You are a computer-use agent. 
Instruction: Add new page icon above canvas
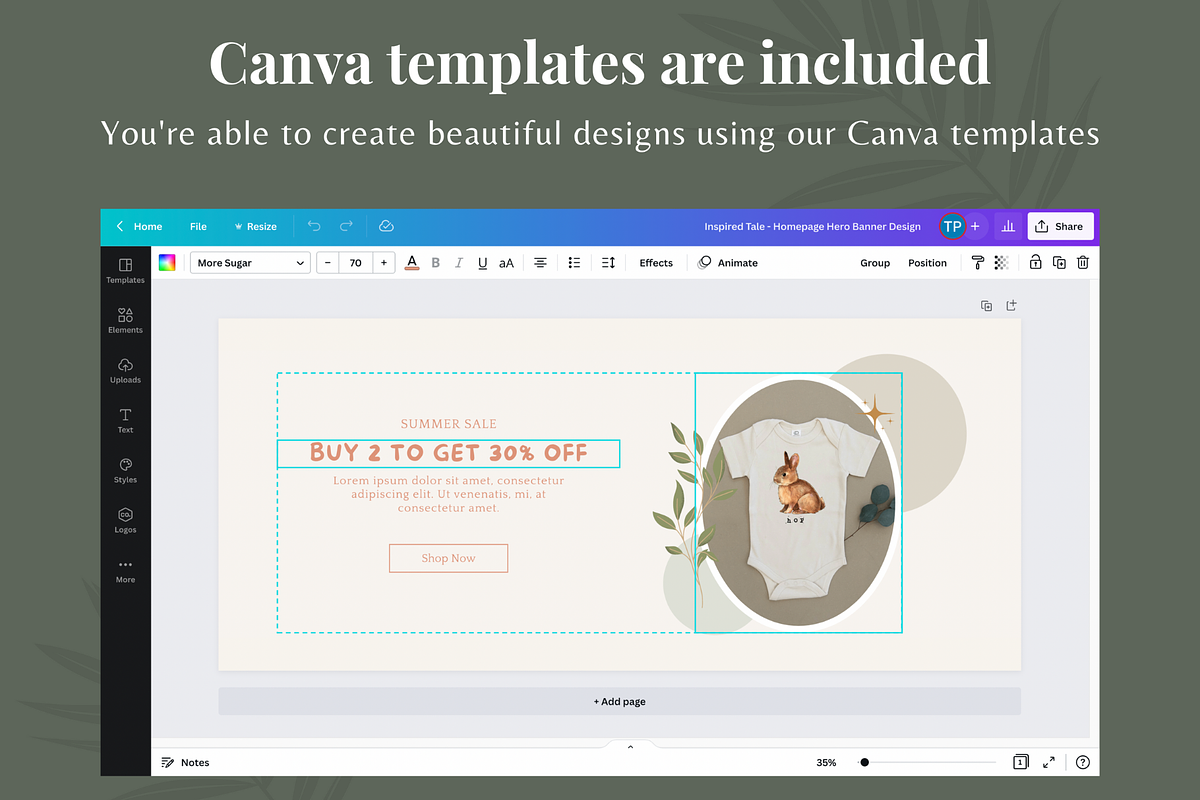pyautogui.click(x=1011, y=305)
